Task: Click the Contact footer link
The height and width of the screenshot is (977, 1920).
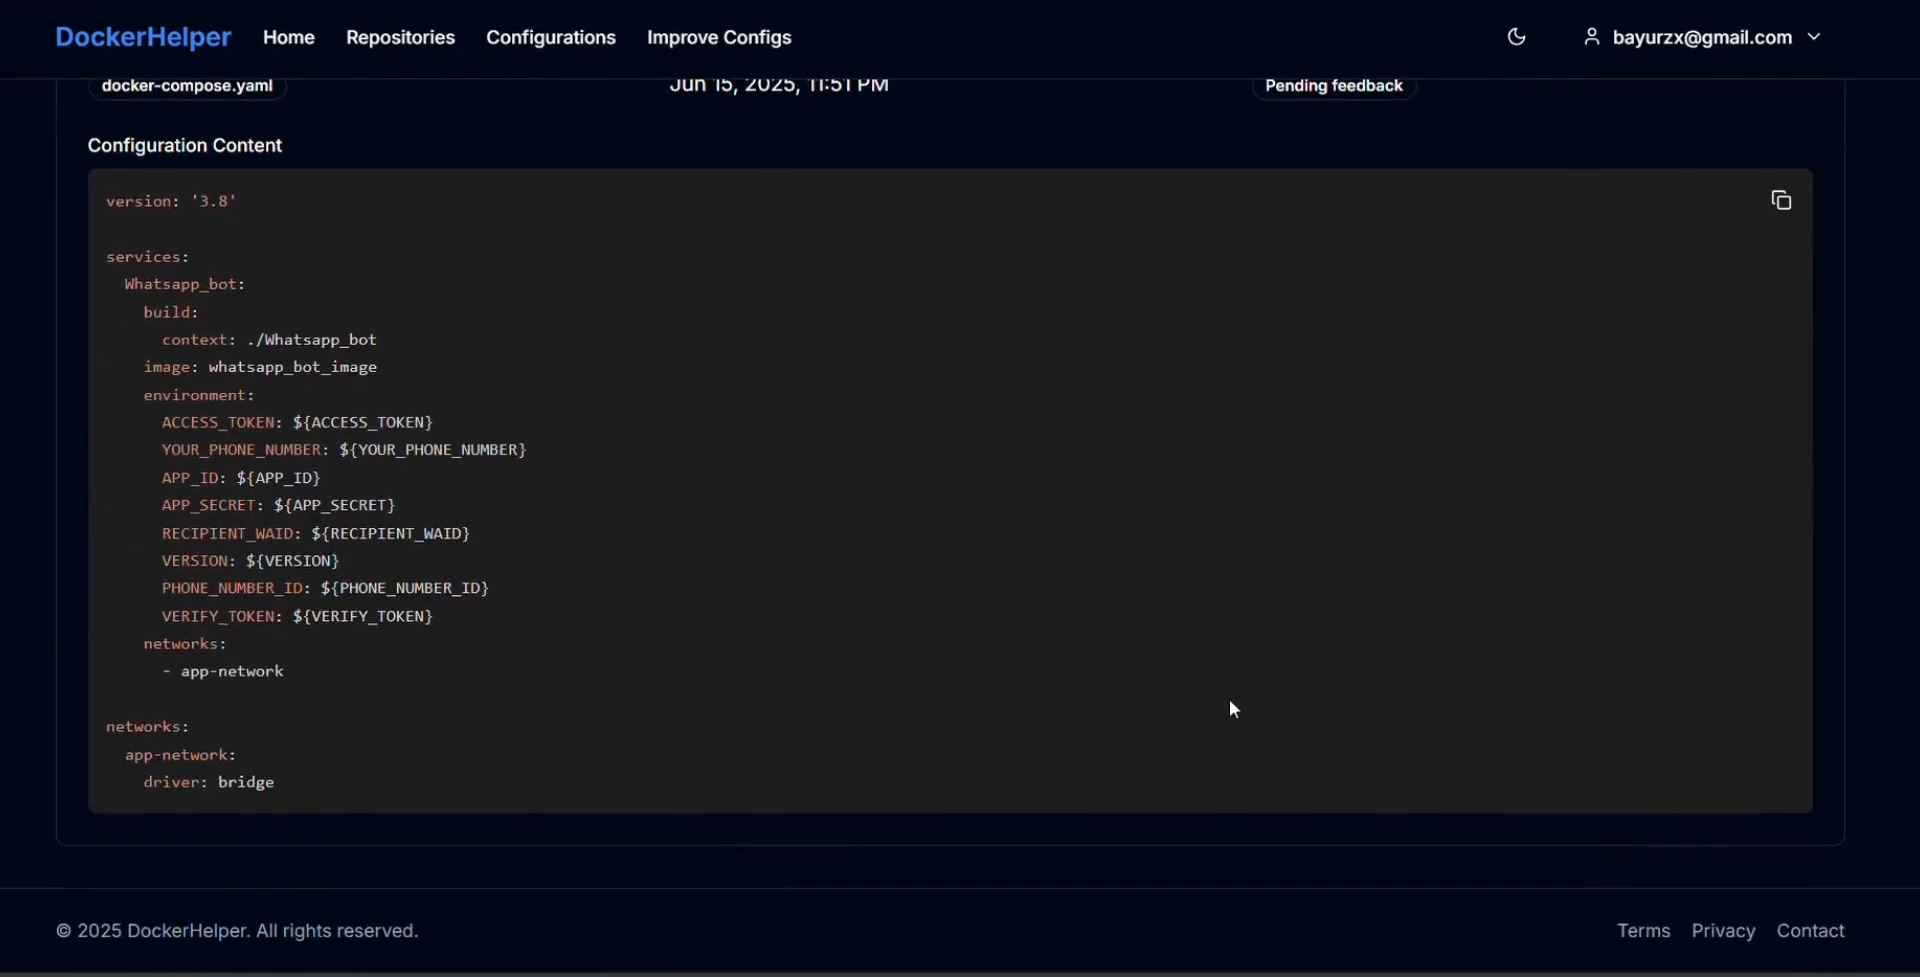Action: click(x=1810, y=931)
